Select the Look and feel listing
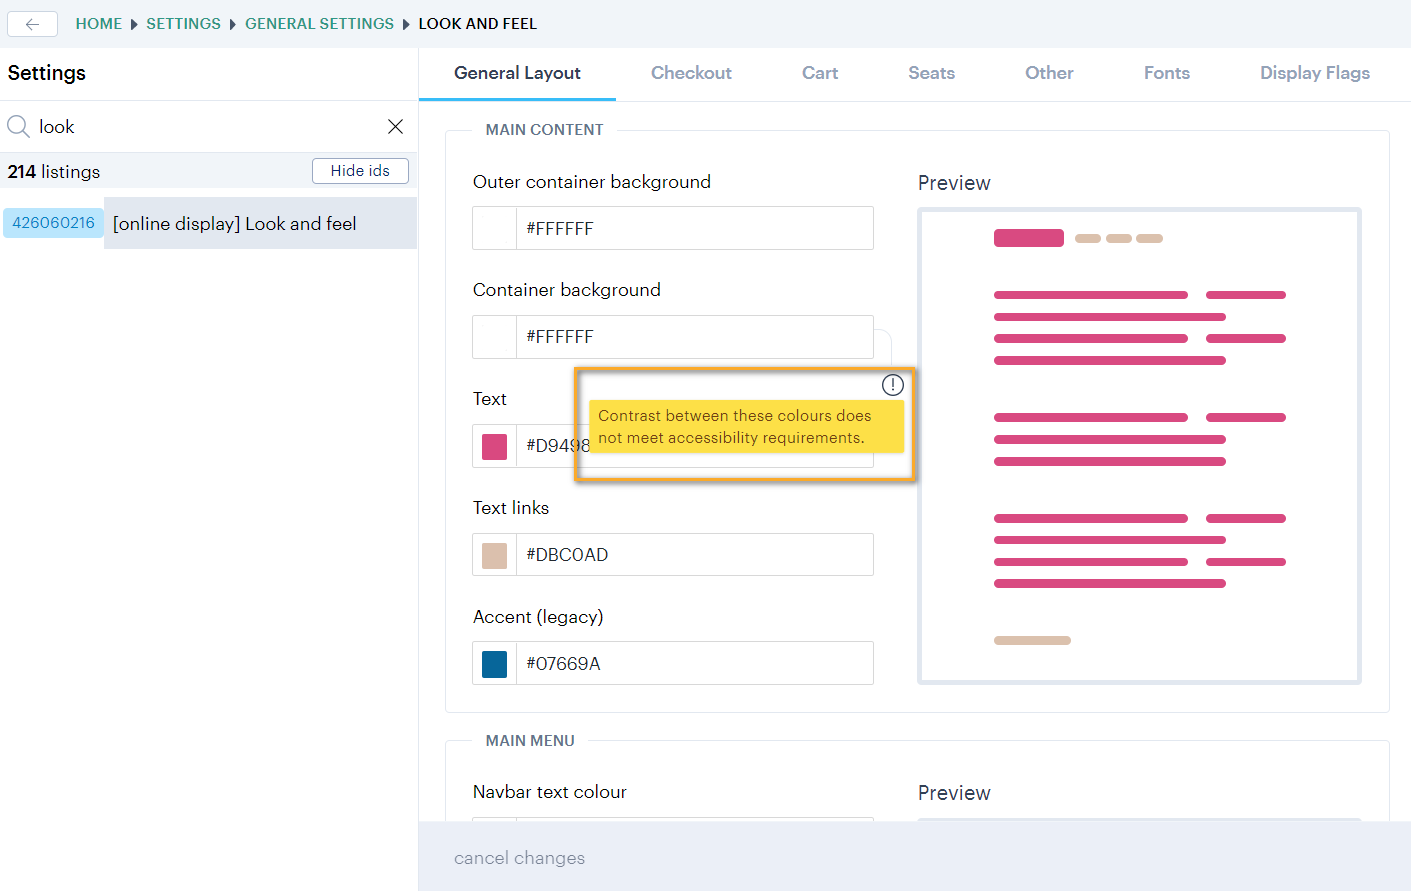Screen dimensions: 1411x891 click(x=235, y=223)
